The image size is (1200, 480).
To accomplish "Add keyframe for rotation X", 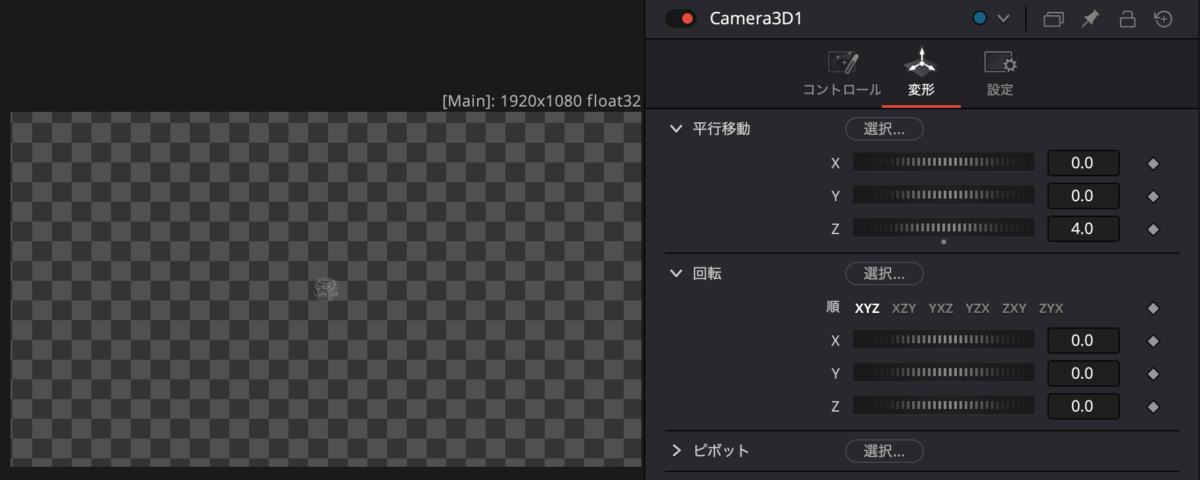I will tap(1152, 341).
